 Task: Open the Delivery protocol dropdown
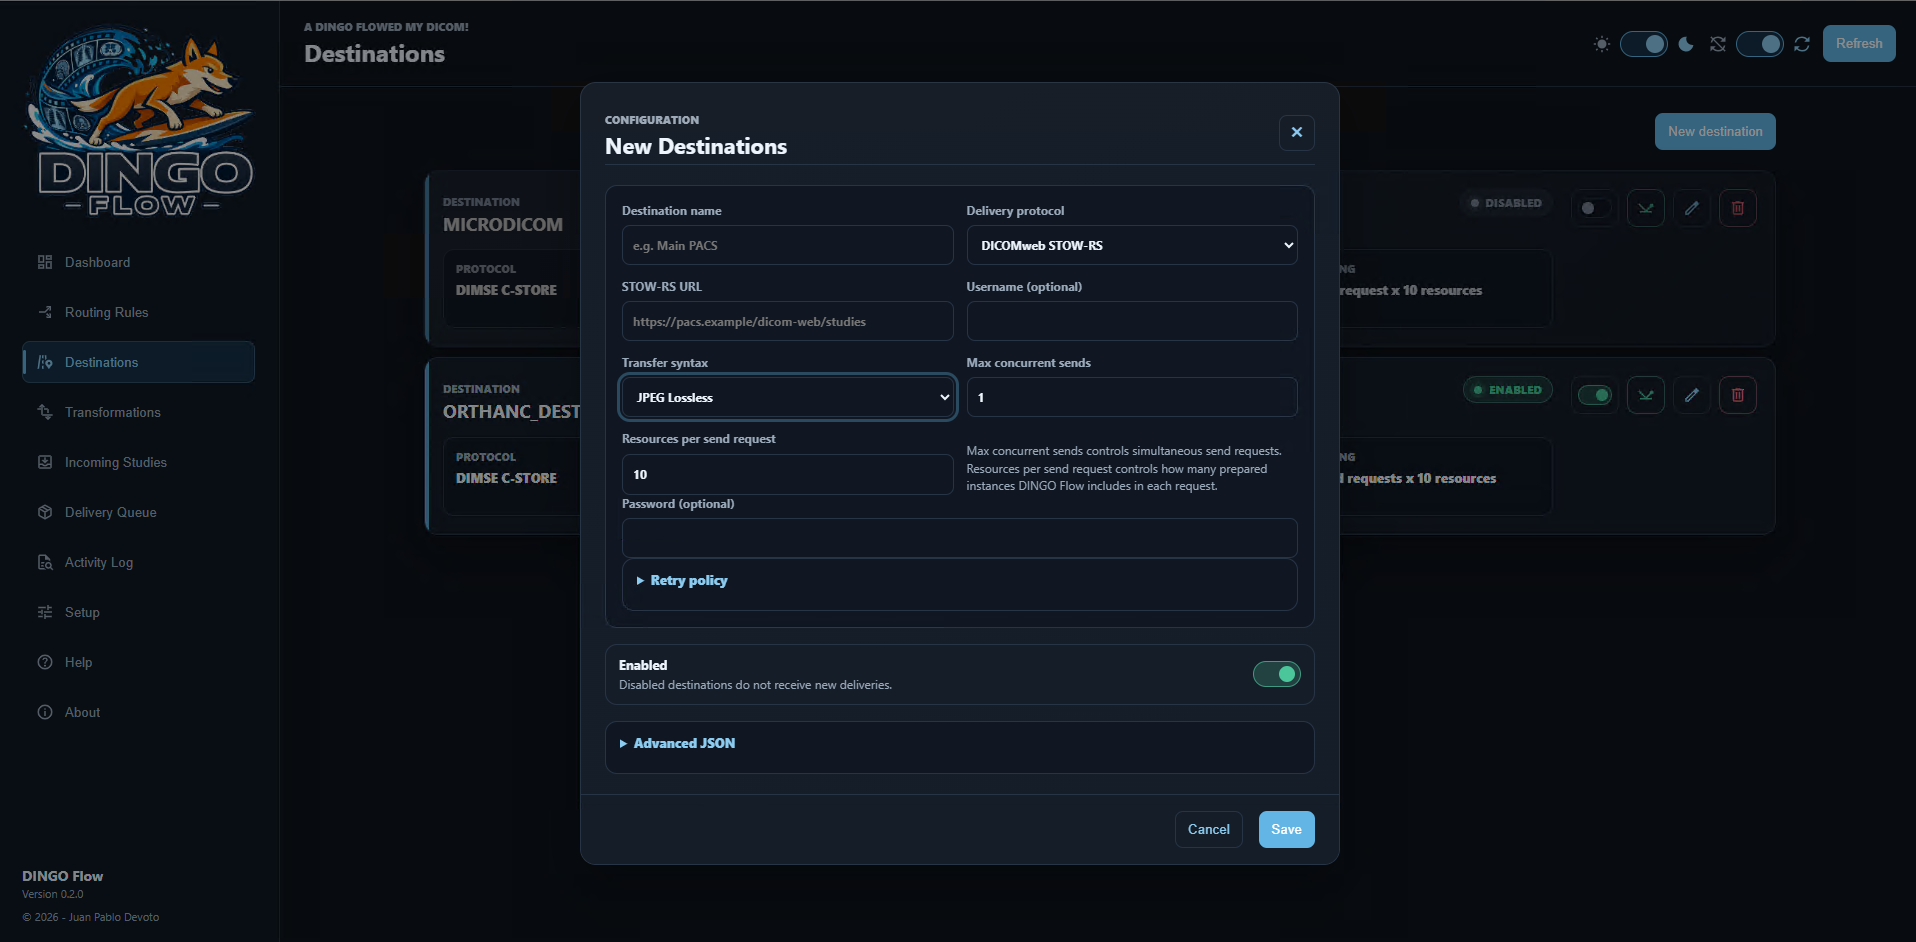[1132, 245]
